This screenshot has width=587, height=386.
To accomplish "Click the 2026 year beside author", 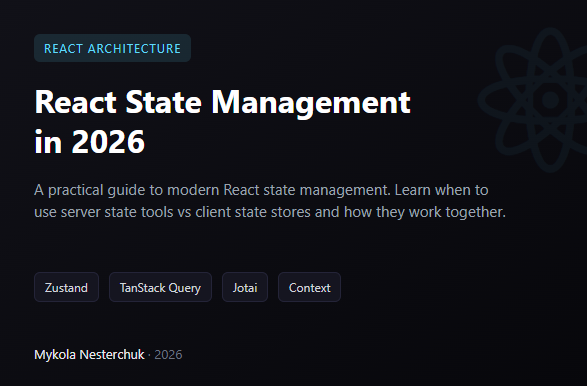I will (x=168, y=355).
